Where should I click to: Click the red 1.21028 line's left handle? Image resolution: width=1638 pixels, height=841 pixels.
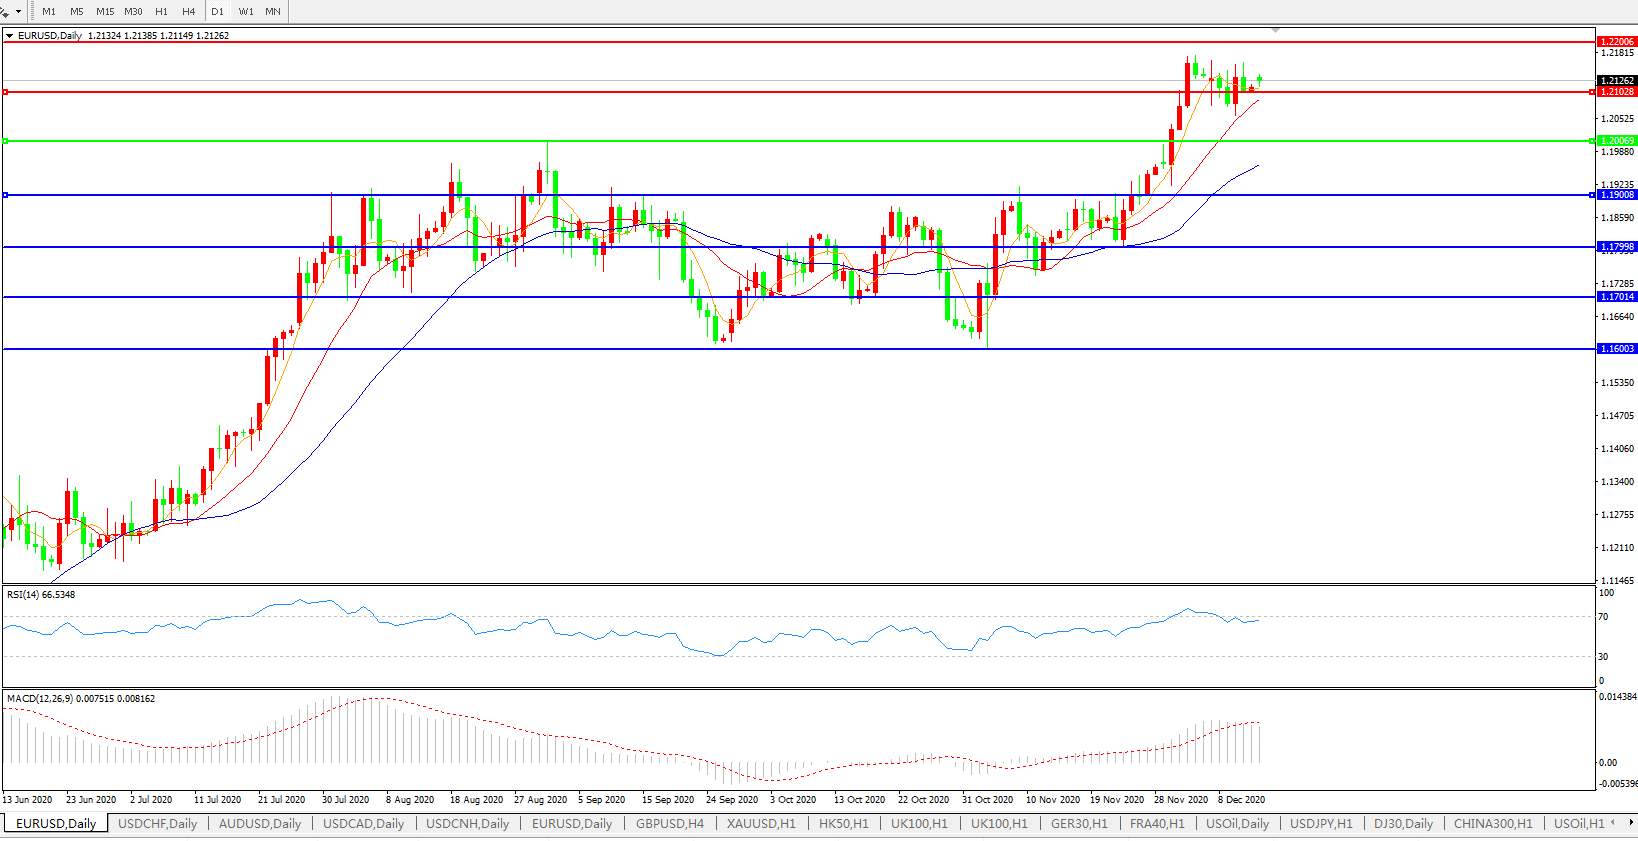pyautogui.click(x=6, y=92)
